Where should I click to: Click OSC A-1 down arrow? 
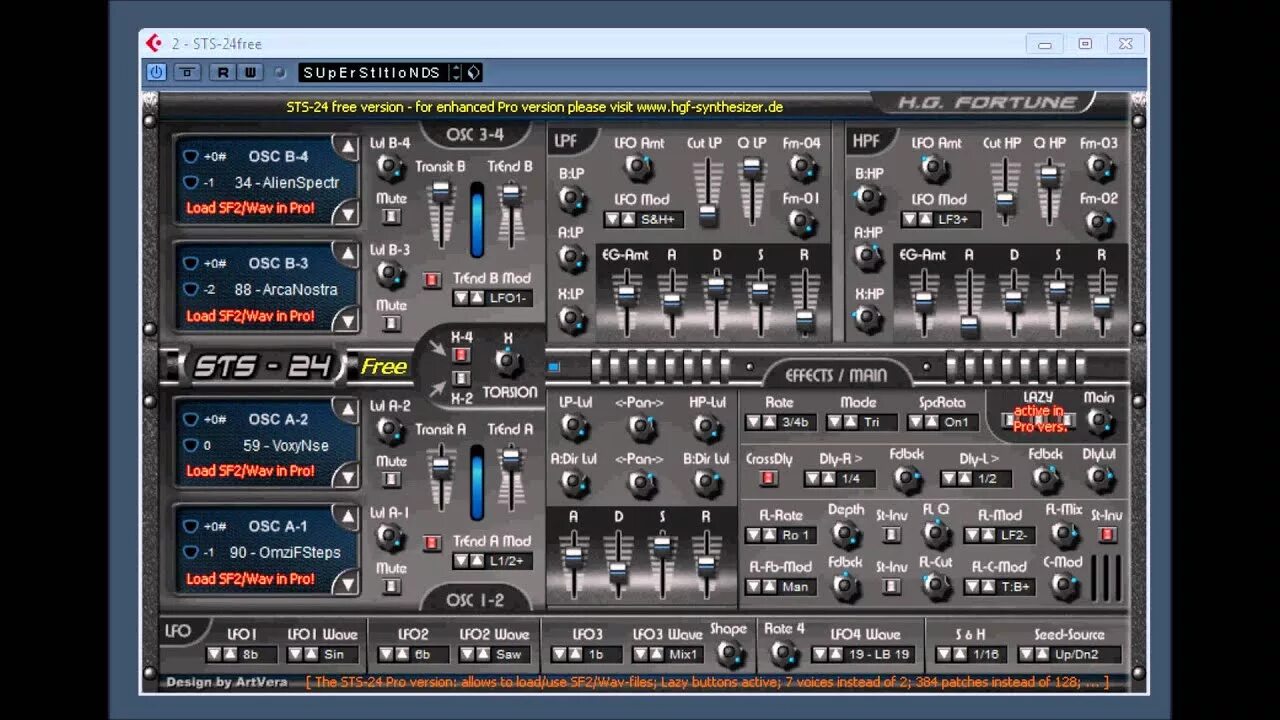[x=347, y=582]
